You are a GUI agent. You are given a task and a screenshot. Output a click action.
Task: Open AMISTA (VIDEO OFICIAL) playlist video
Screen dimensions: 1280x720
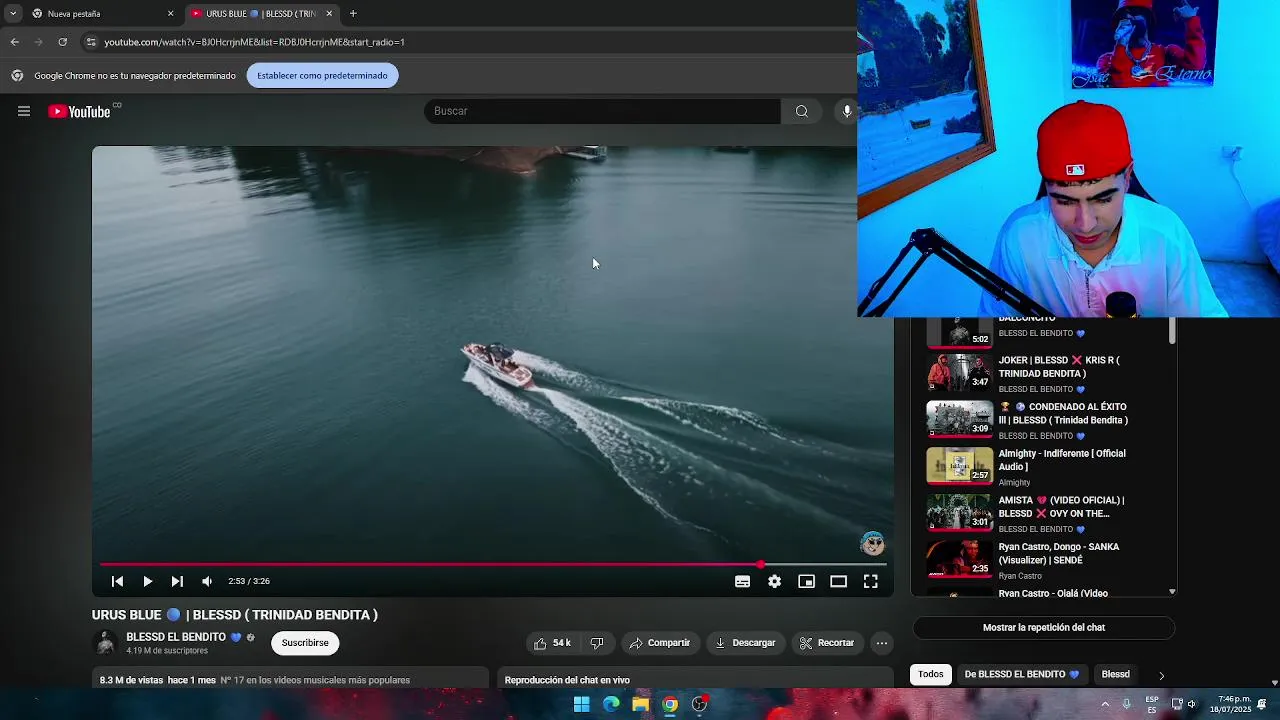1045,513
